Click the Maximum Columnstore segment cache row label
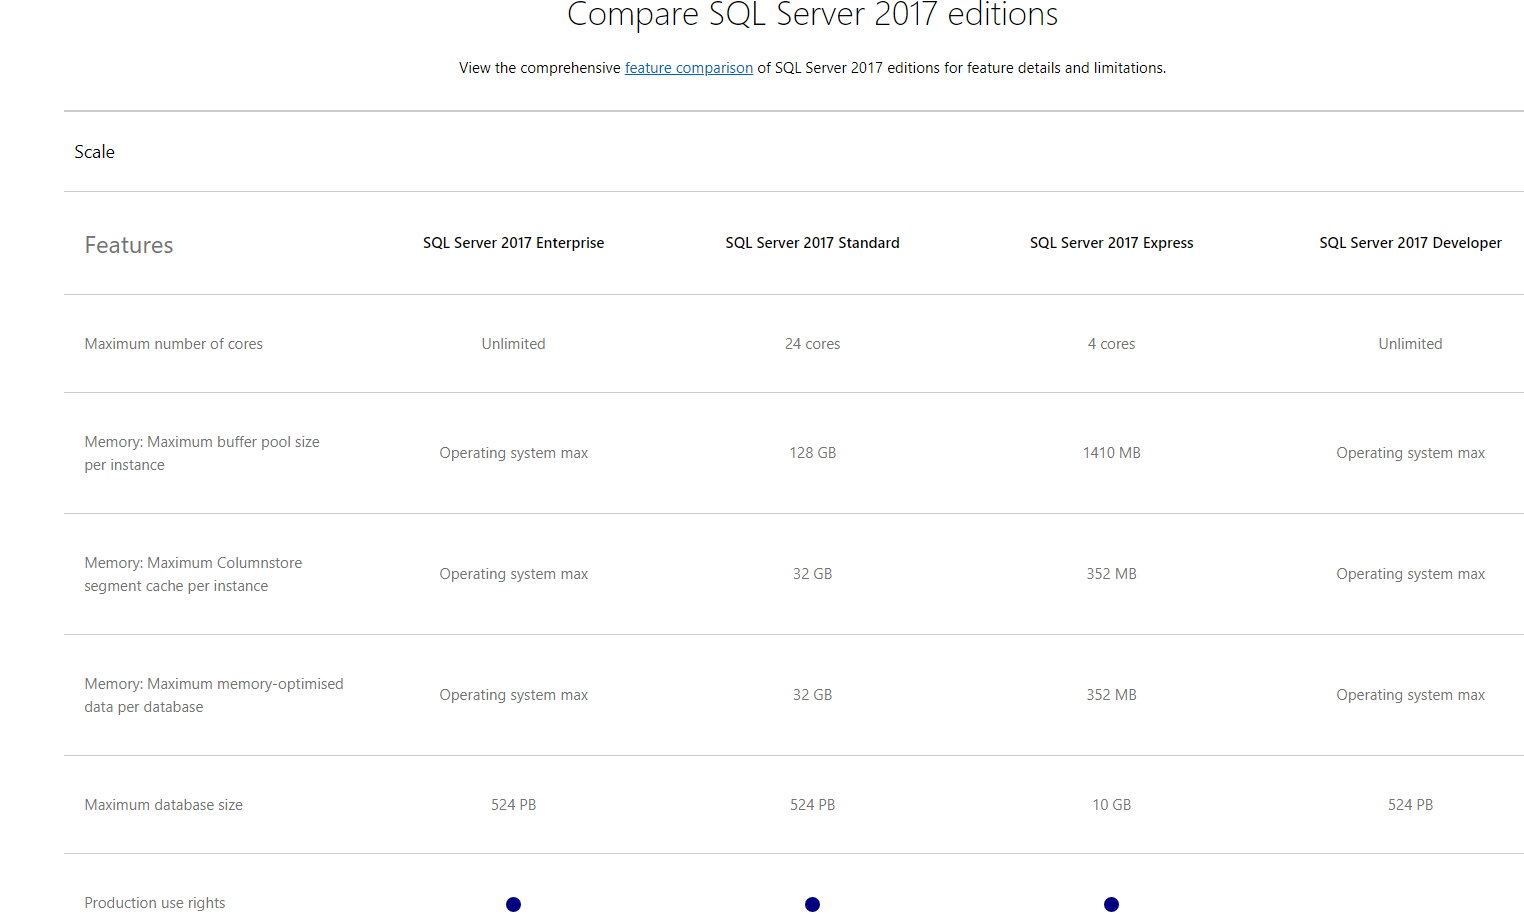Viewport: 1524px width, 917px height. (193, 574)
